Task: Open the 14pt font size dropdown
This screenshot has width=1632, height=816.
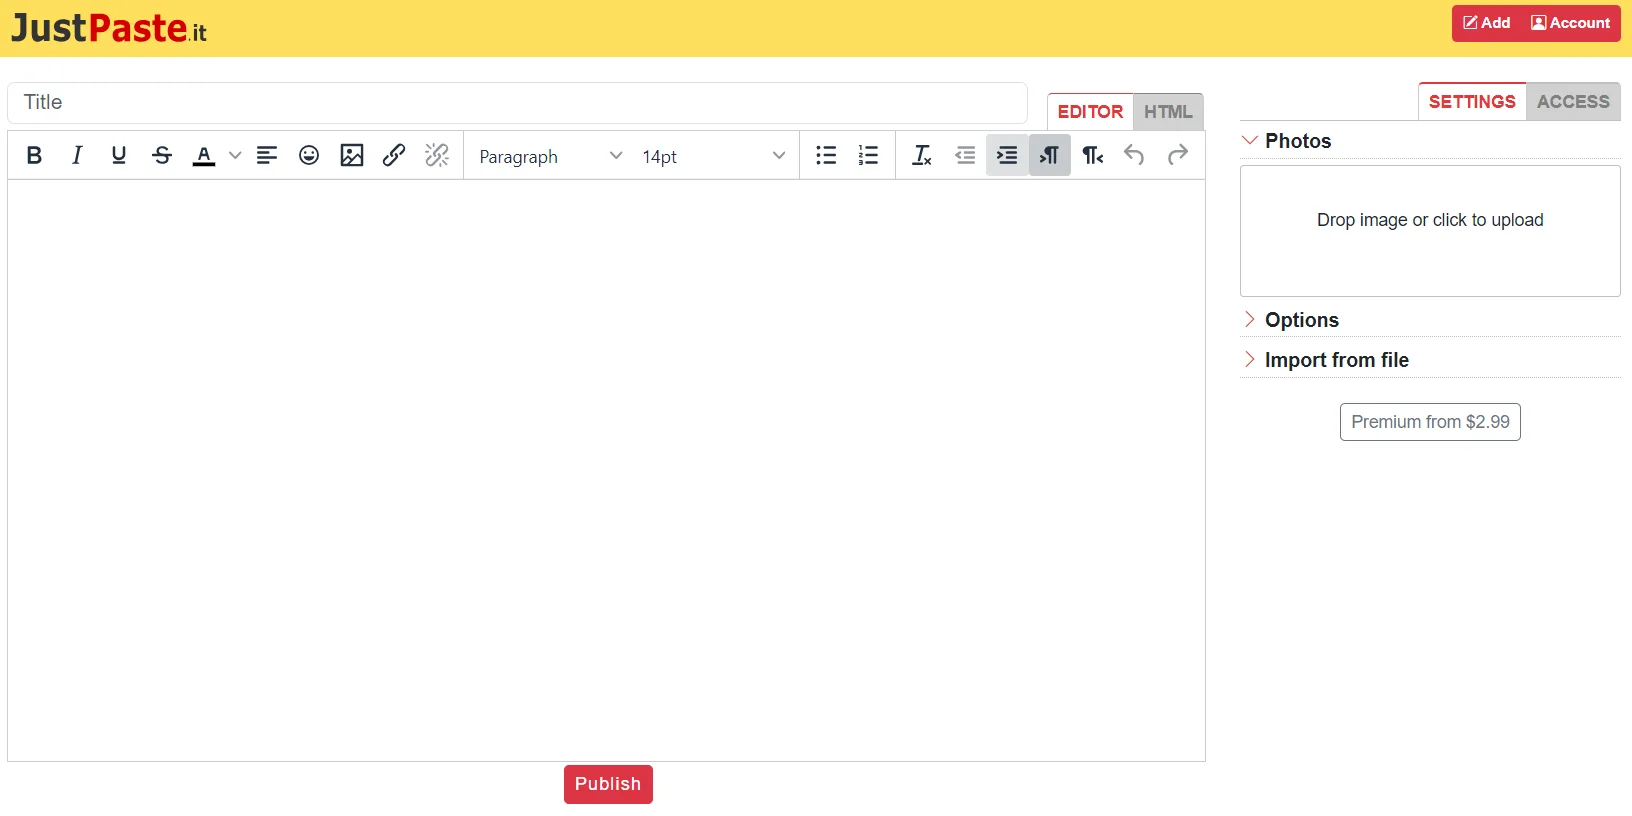Action: click(713, 156)
